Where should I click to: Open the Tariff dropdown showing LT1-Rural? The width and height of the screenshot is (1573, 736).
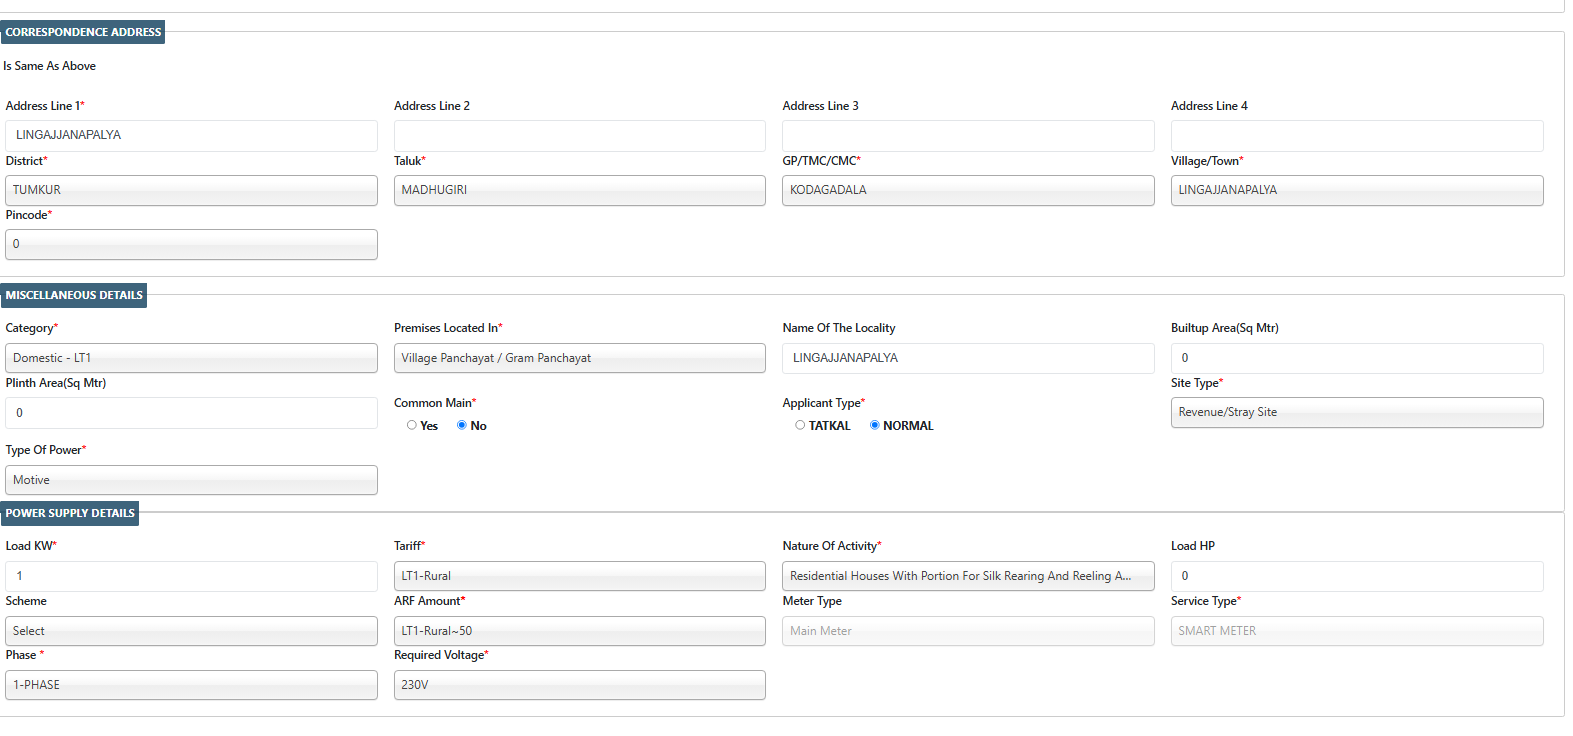pos(579,576)
